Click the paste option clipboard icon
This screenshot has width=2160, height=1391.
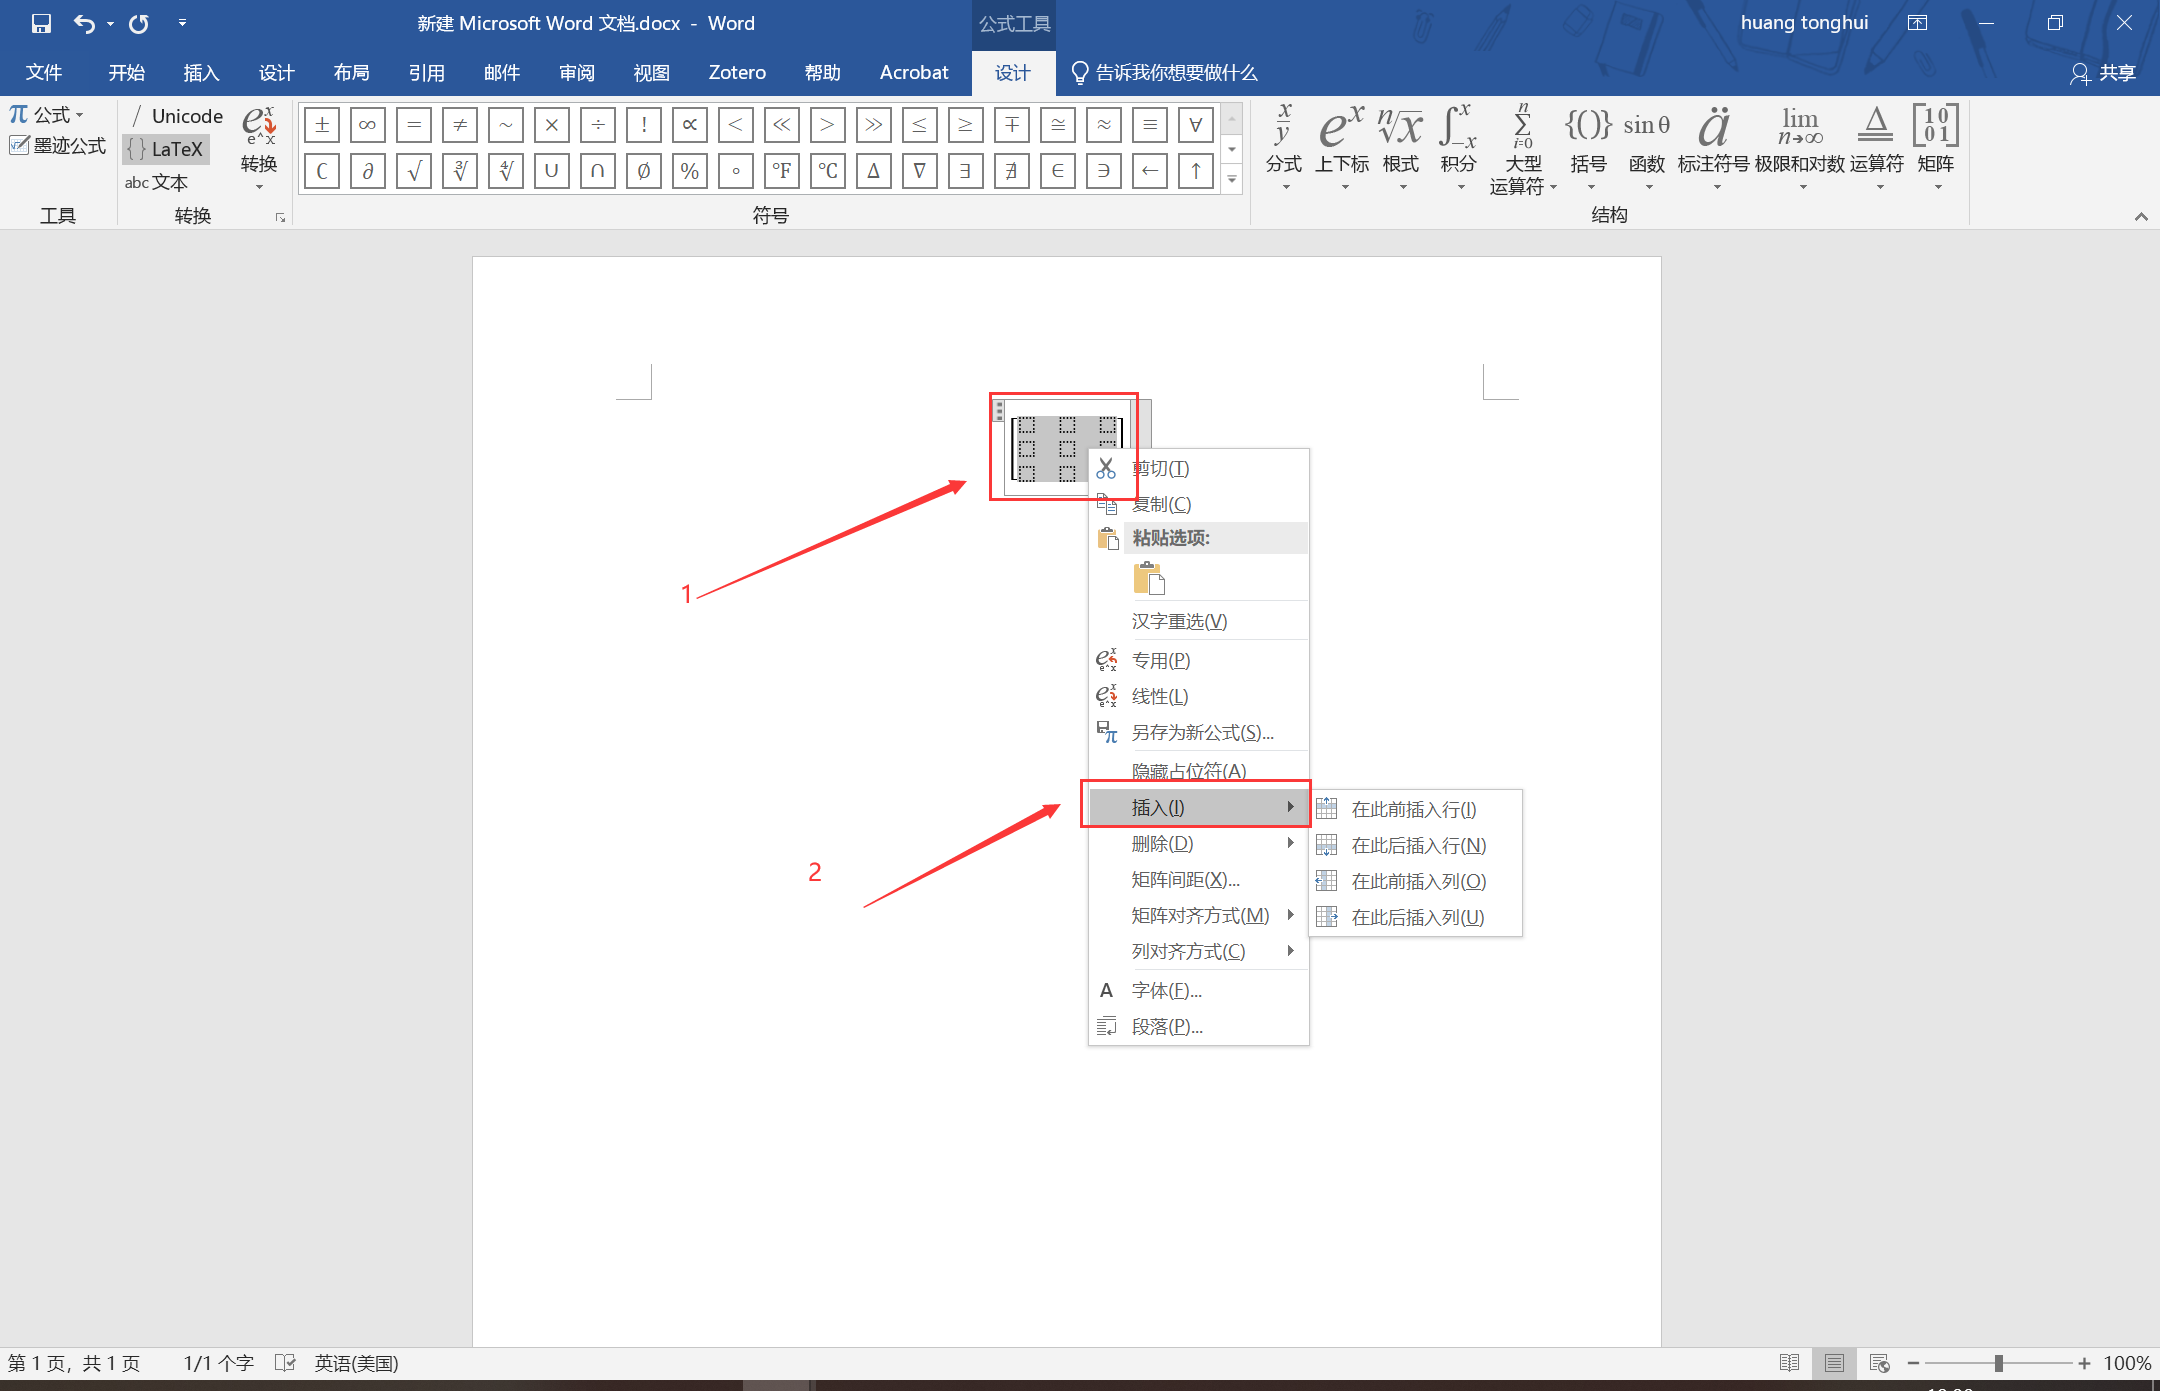point(1149,578)
